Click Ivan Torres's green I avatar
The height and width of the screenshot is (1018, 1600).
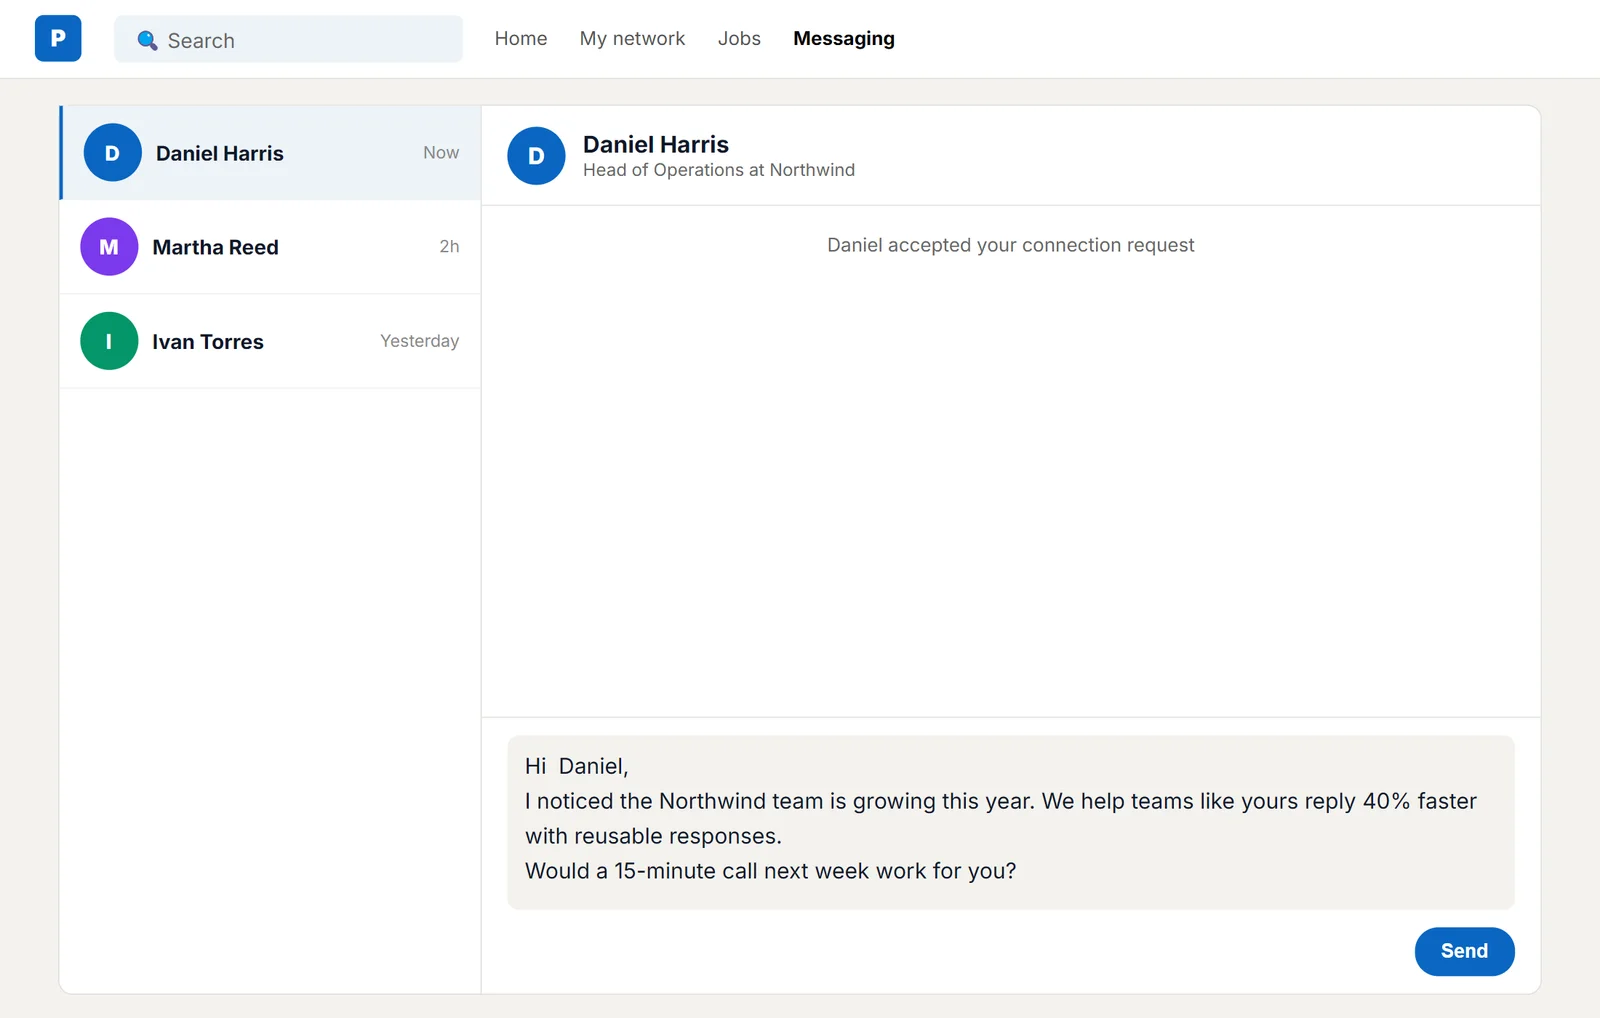coord(109,341)
